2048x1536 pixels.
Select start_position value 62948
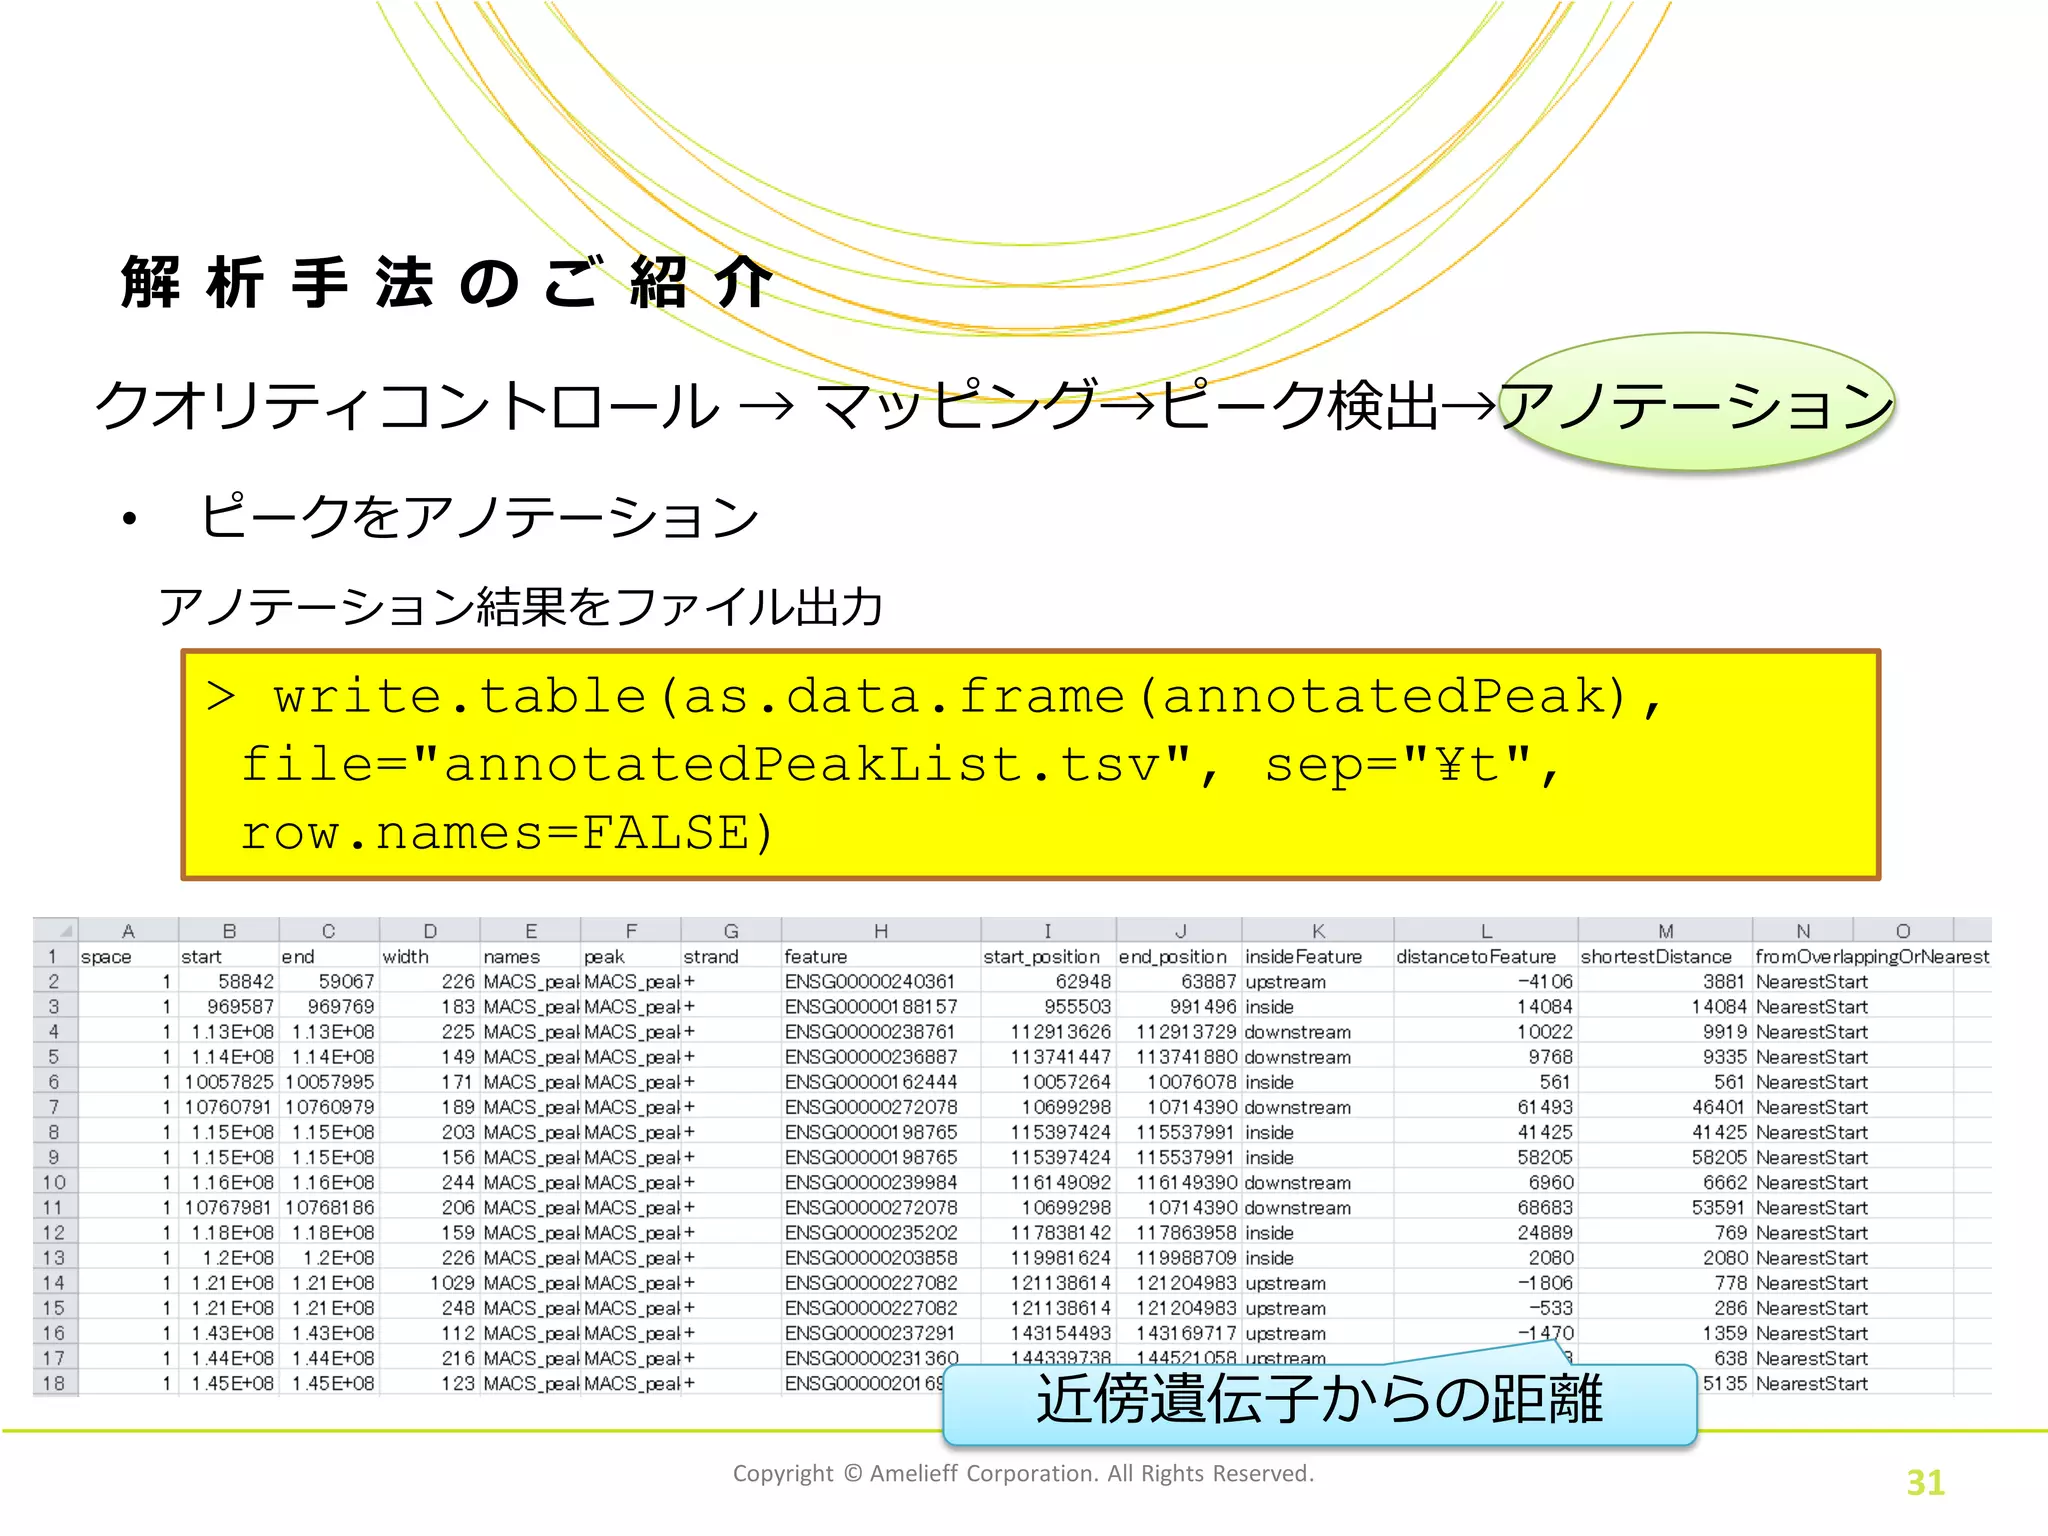1048,982
